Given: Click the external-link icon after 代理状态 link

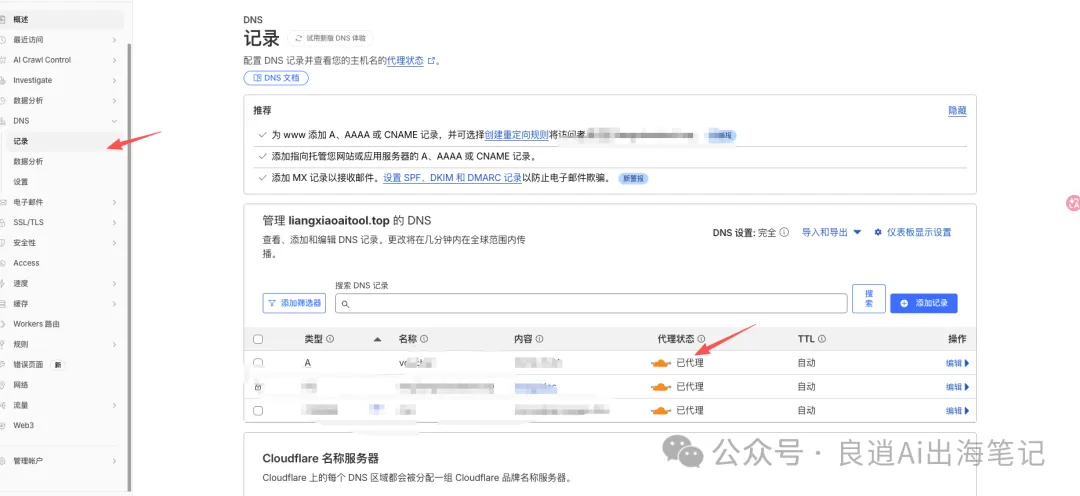Looking at the screenshot, I should pos(432,61).
